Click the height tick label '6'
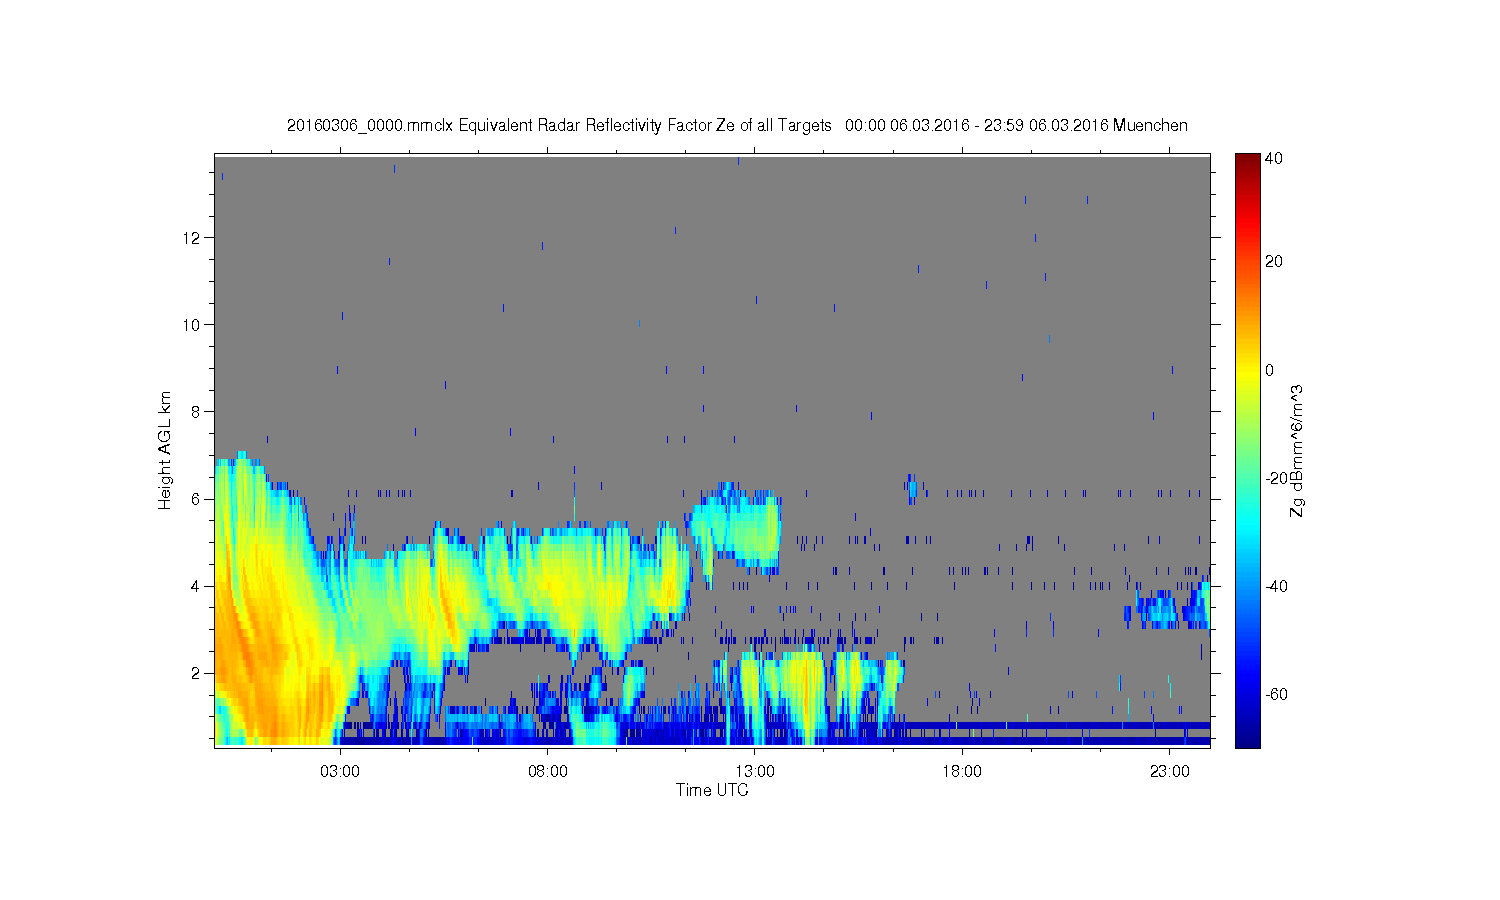 click(x=198, y=499)
